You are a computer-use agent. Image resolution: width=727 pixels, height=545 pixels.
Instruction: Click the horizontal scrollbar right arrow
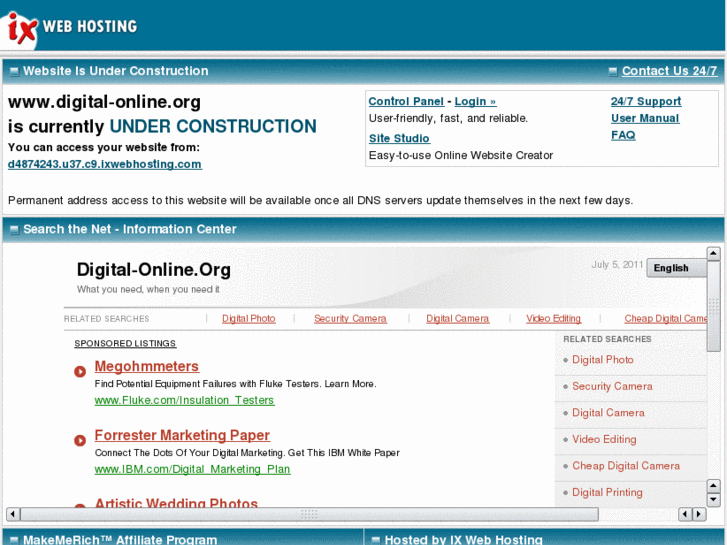[699, 514]
